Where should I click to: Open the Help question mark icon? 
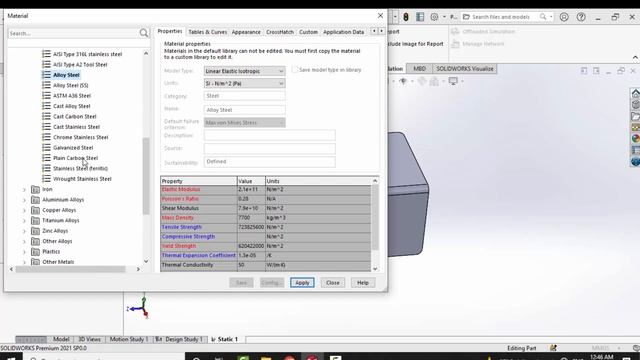(x=581, y=17)
